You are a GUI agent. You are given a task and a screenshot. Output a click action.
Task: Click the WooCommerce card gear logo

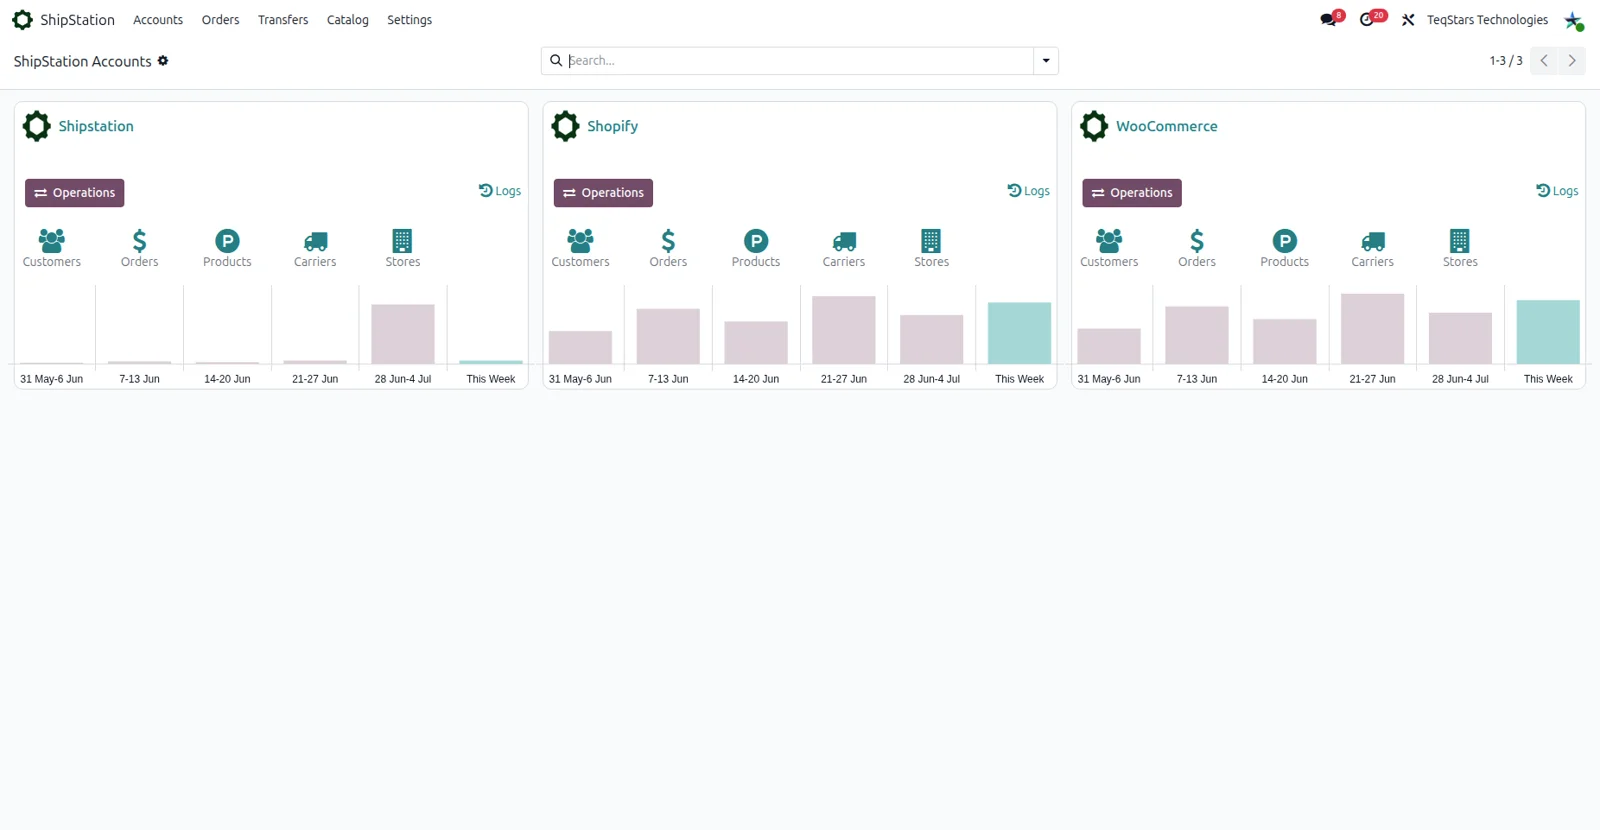pyautogui.click(x=1094, y=126)
